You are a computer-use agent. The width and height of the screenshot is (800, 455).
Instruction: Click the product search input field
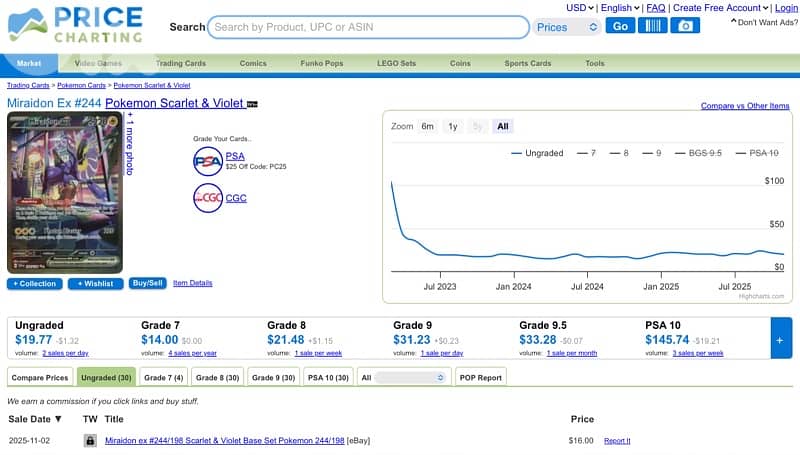[370, 27]
